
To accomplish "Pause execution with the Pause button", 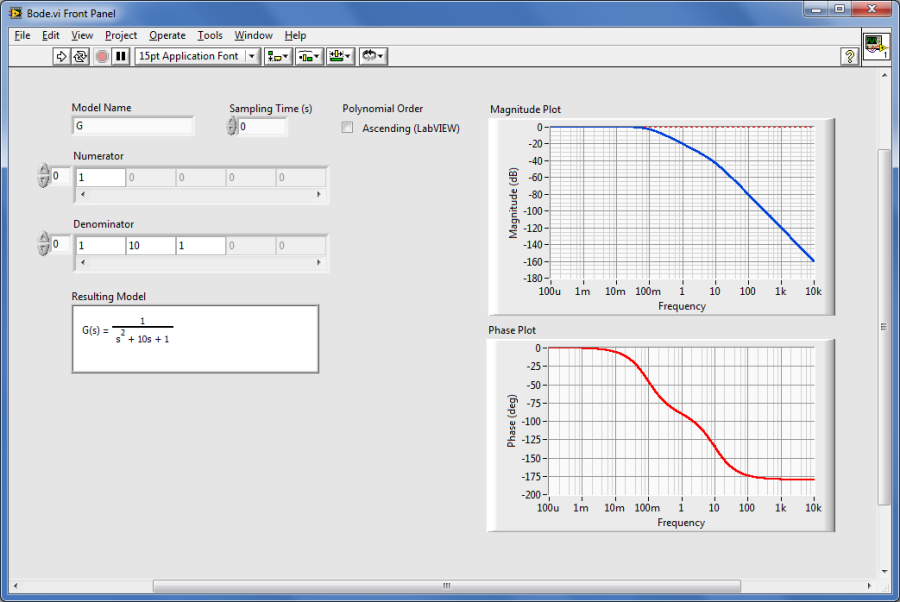I will tap(121, 57).
